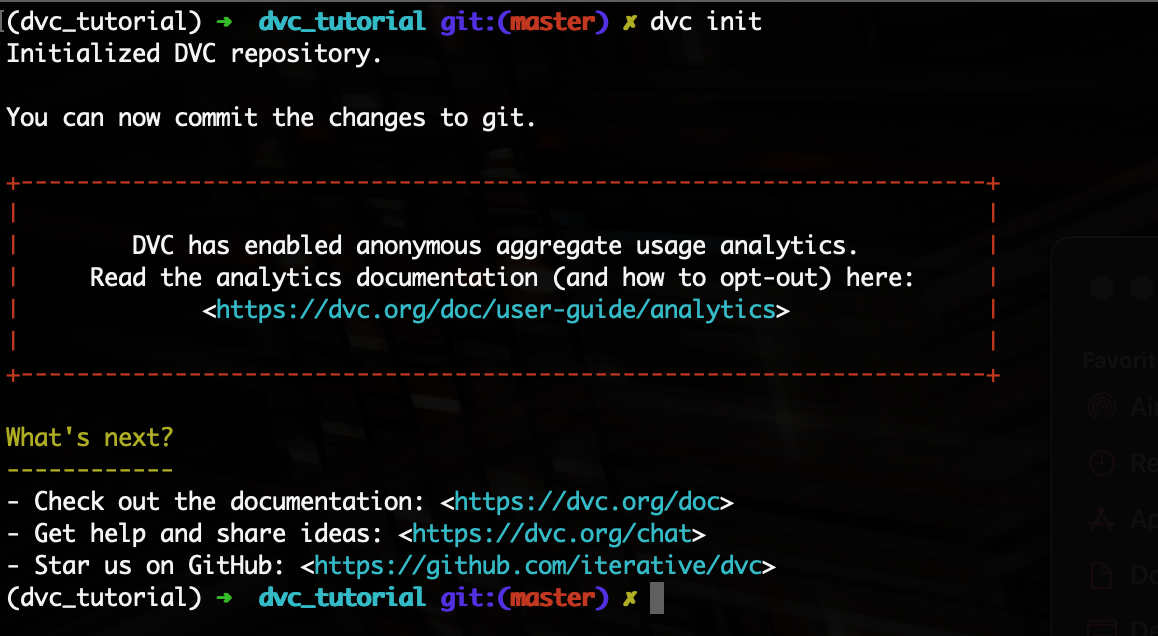
Task: Select Desktop icon at bottom of sidebar
Action: pyautogui.click(x=1101, y=628)
